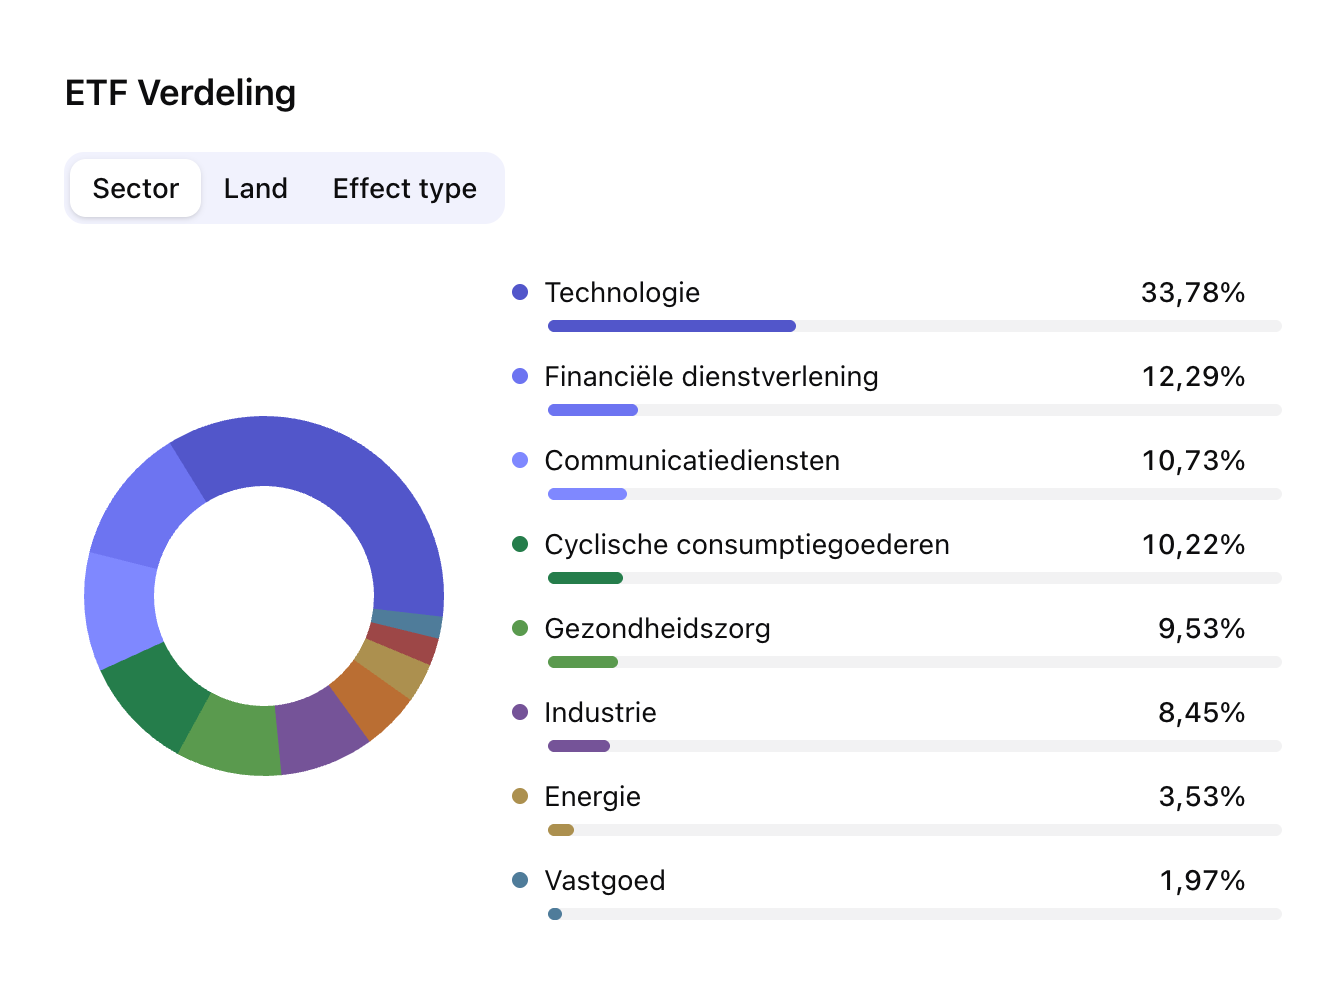Select the Technologie sector label
Image resolution: width=1340 pixels, height=998 pixels.
click(x=622, y=292)
